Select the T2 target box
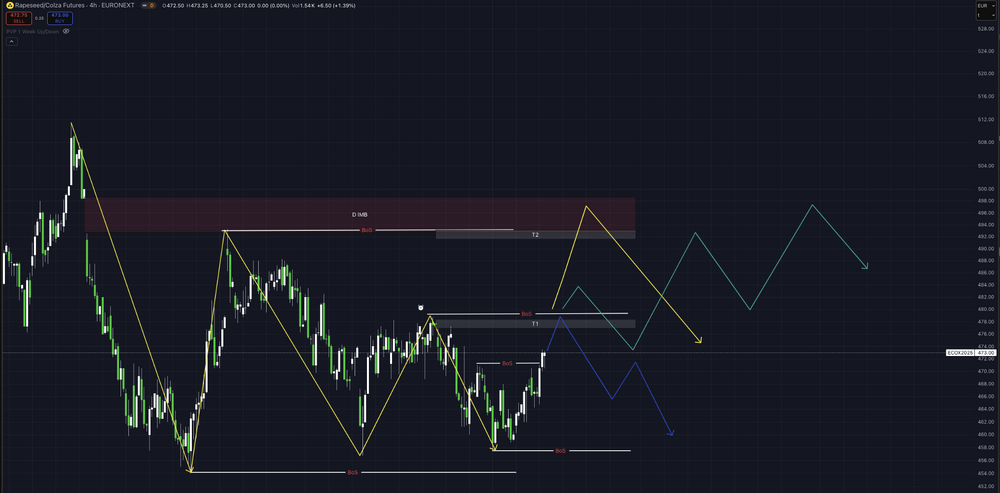Screen dimensions: 1000x493 pyautogui.click(x=536, y=235)
